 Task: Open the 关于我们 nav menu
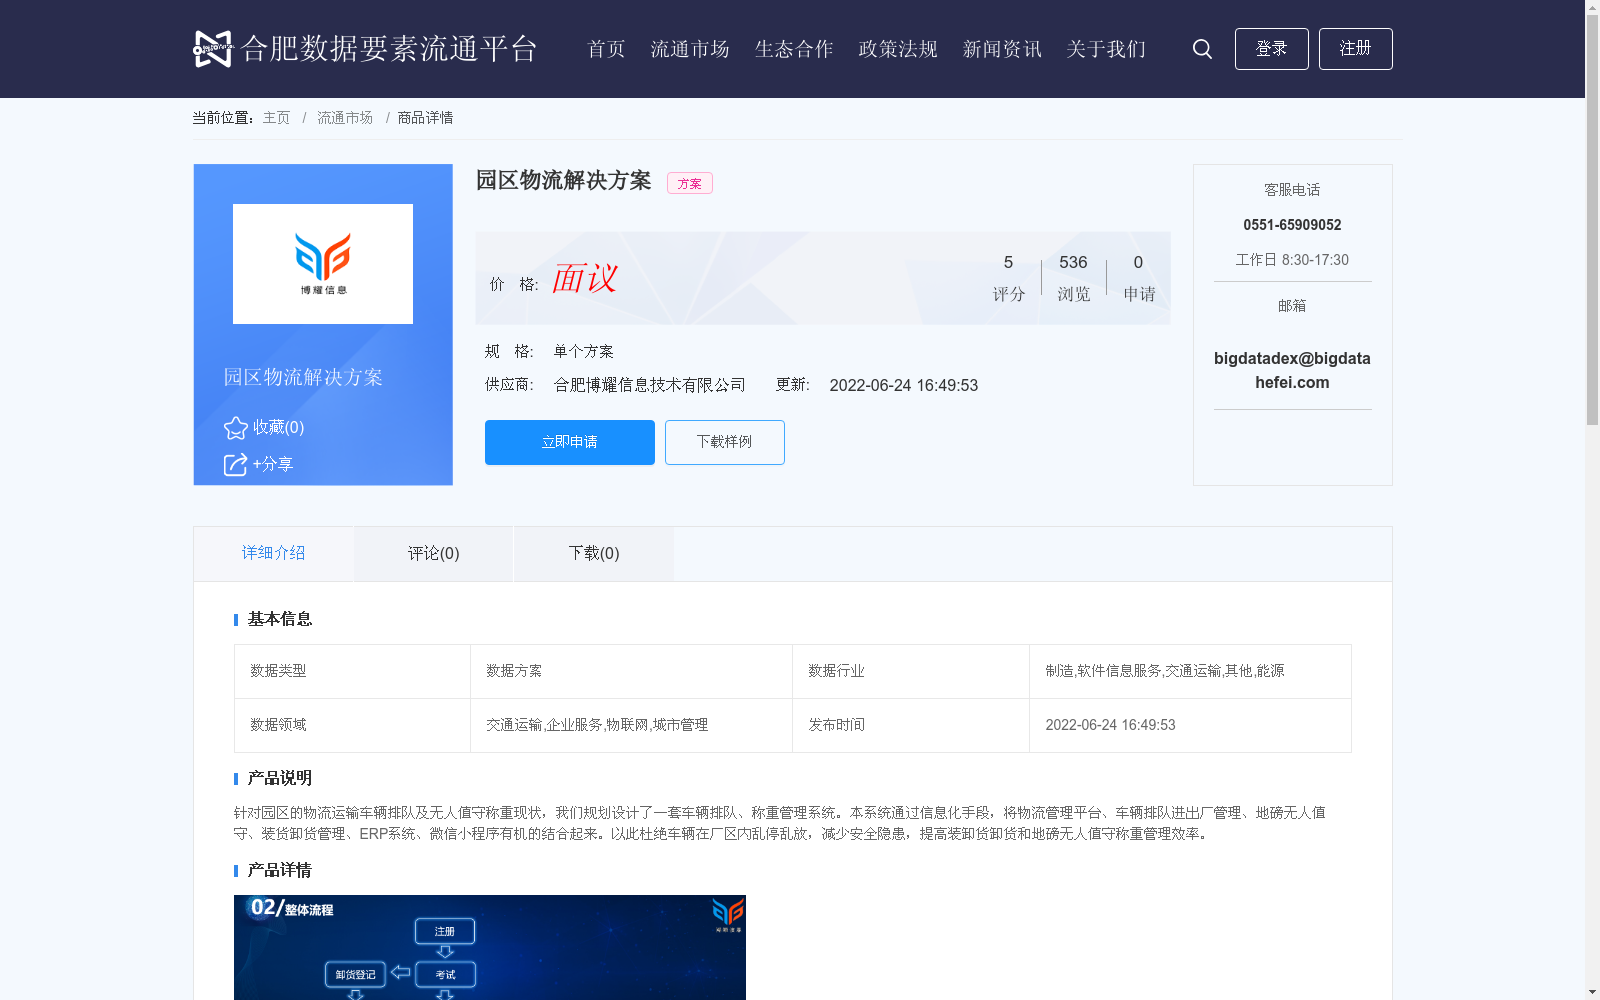tap(1106, 49)
